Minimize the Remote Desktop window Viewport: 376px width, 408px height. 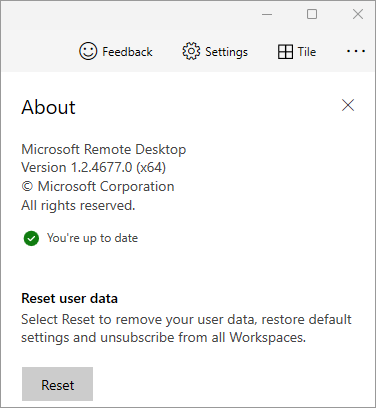pyautogui.click(x=267, y=14)
